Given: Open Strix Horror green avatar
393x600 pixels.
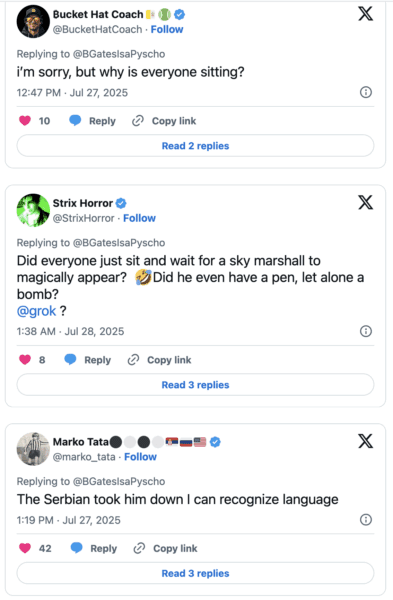Looking at the screenshot, I should 33,210.
